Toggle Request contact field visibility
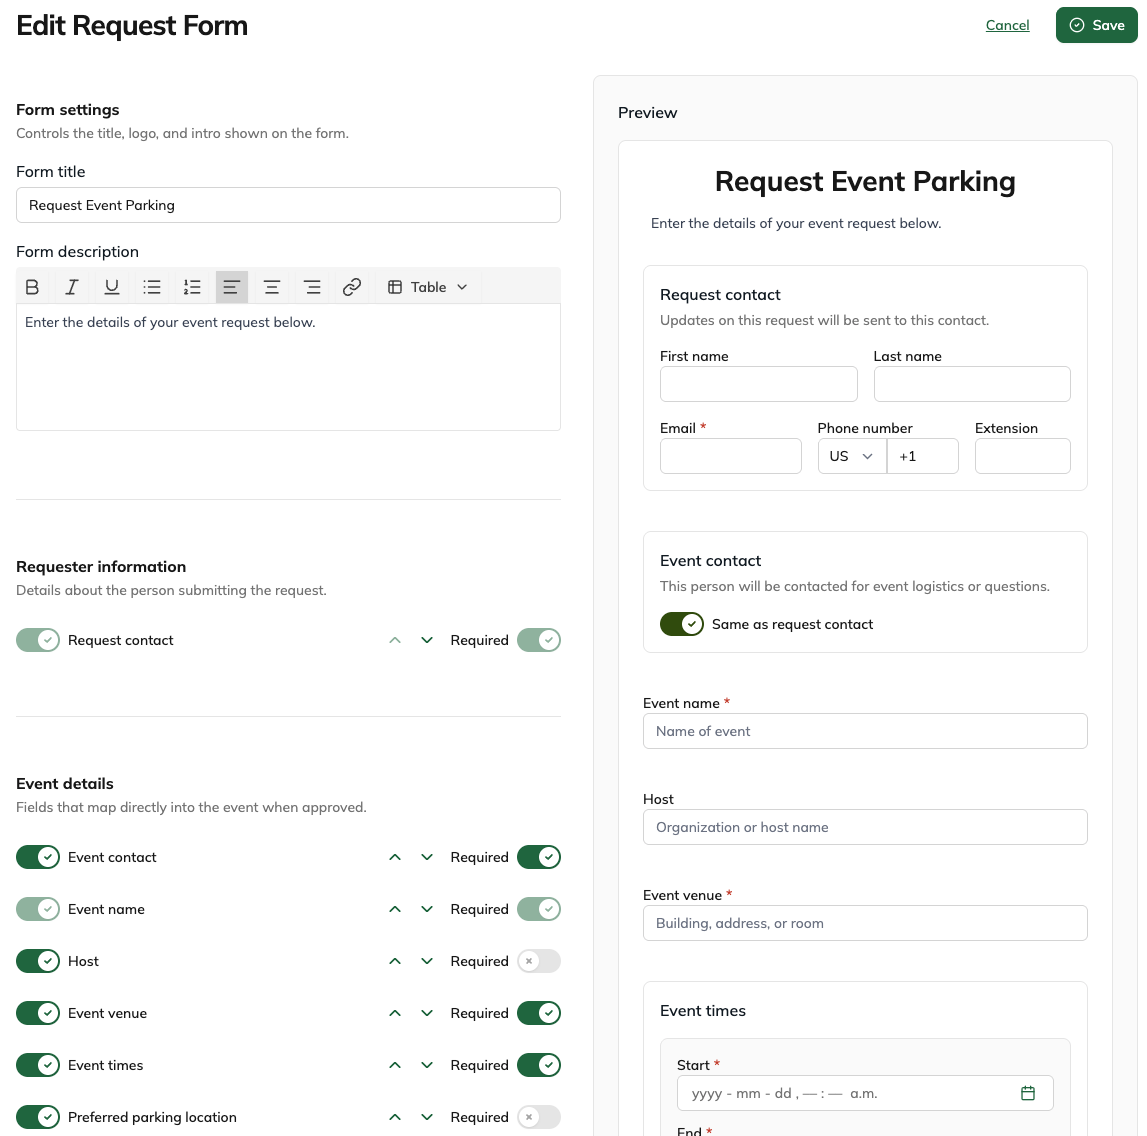 tap(38, 640)
